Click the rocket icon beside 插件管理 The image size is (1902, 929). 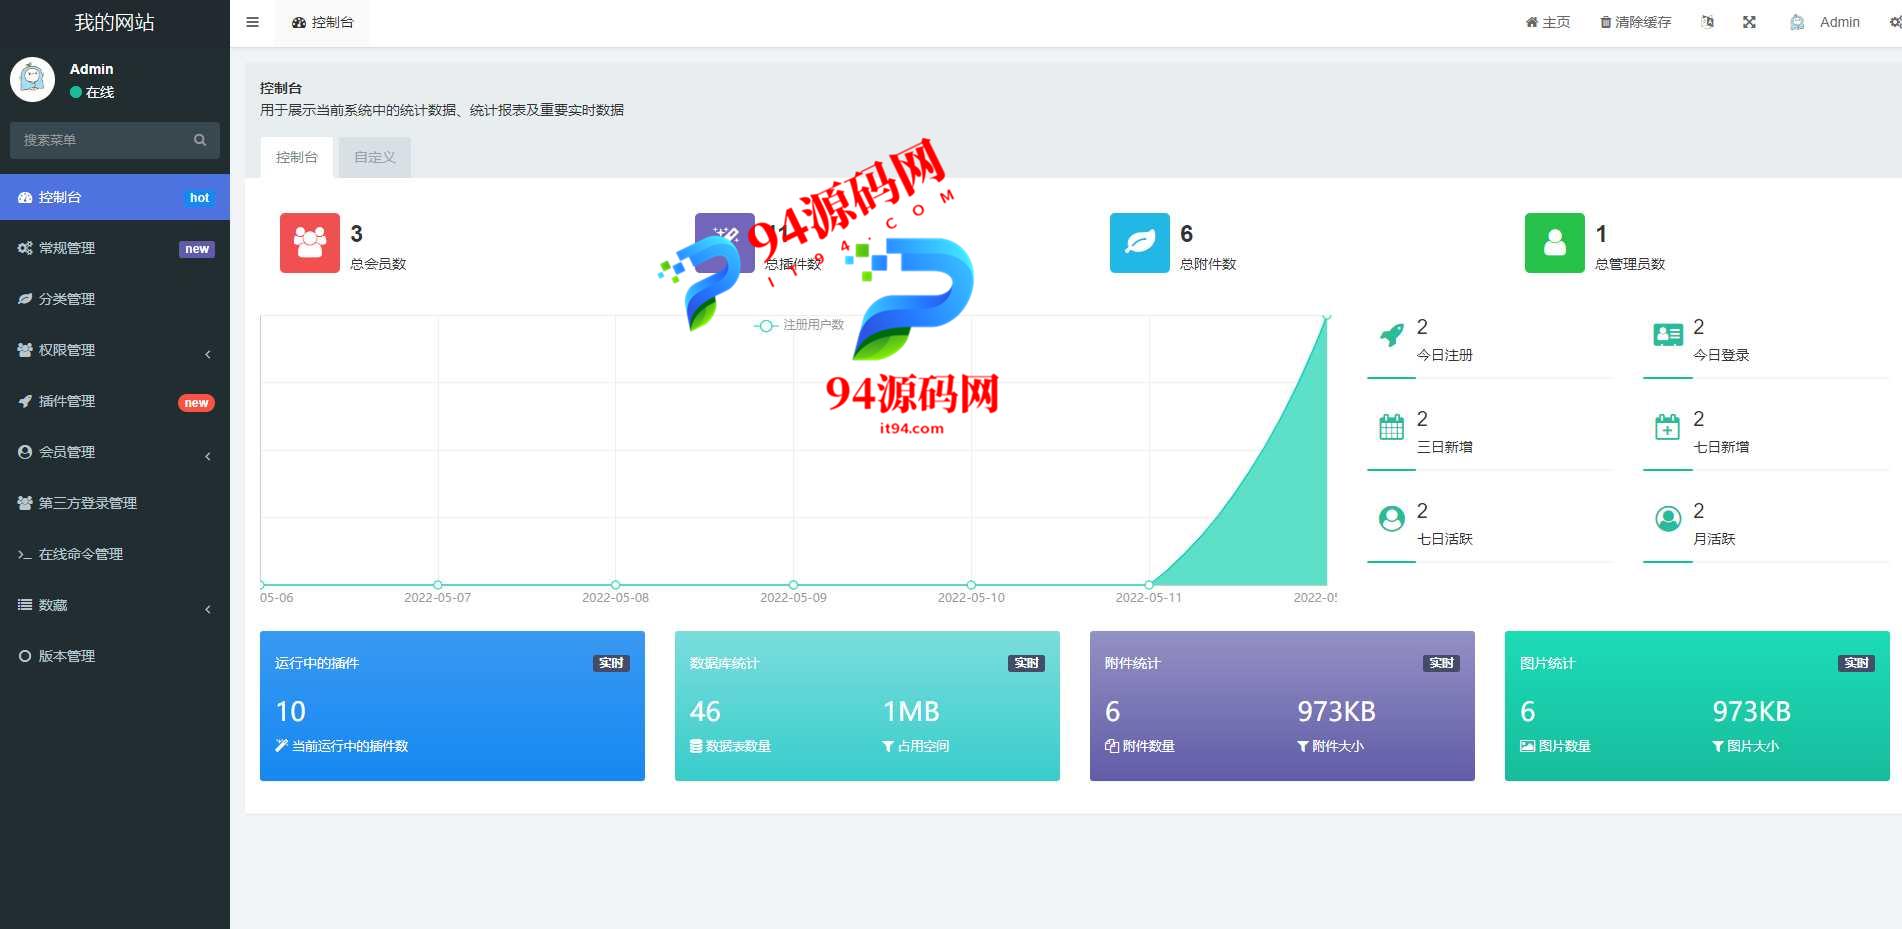25,401
